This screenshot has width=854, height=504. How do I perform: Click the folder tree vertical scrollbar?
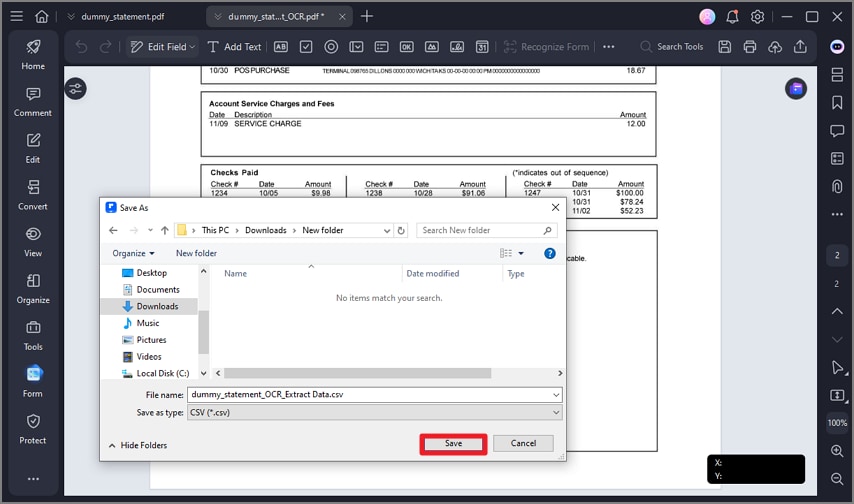pyautogui.click(x=204, y=332)
